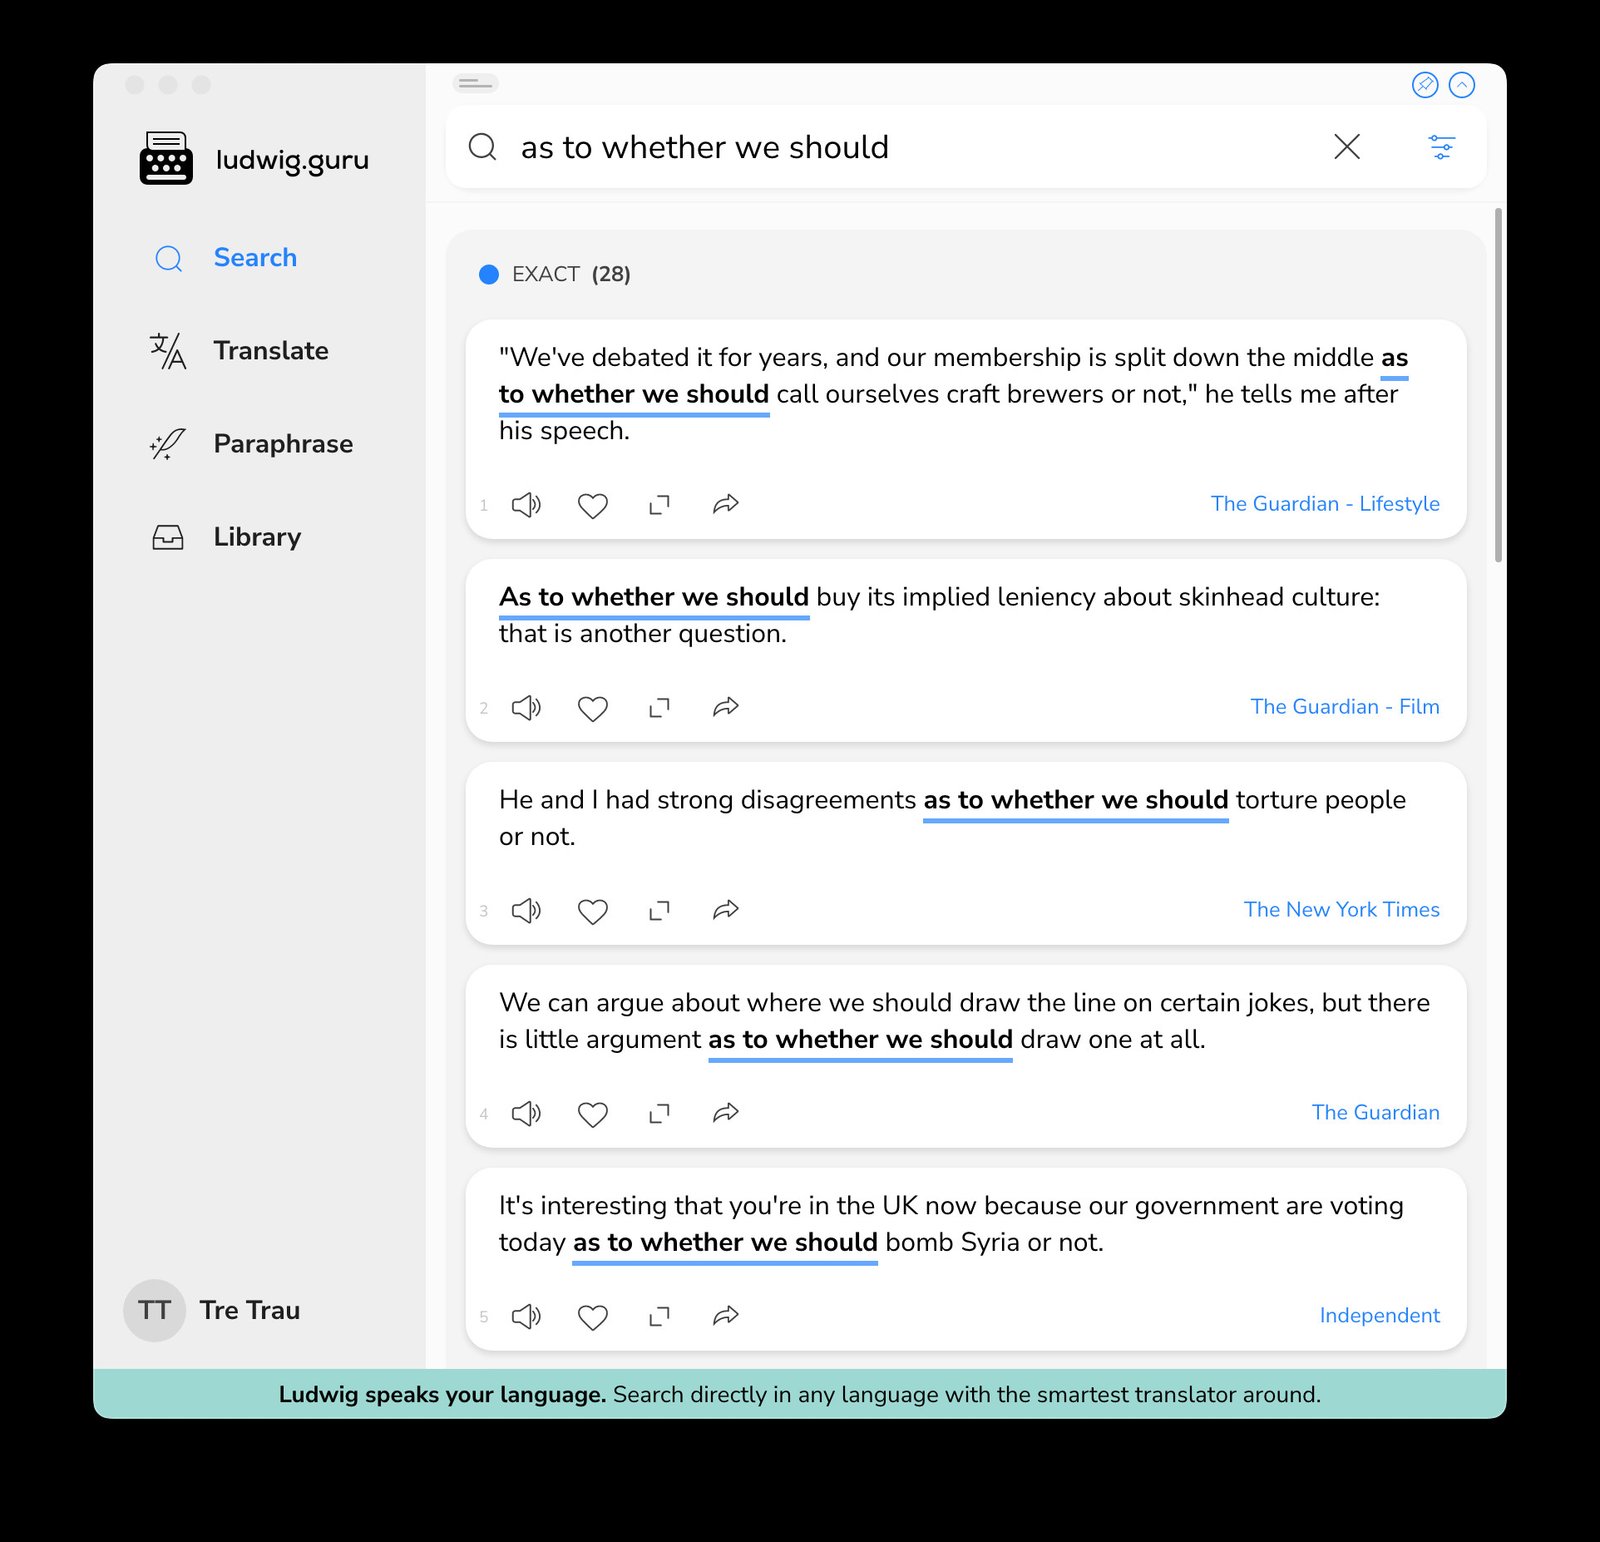Viewport: 1600px width, 1542px height.
Task: Open search filter settings
Action: pyautogui.click(x=1441, y=147)
